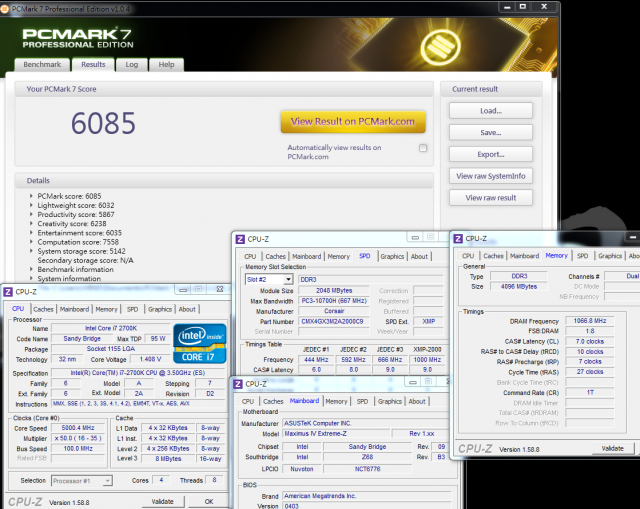Screen dimensions: 640x509
Task: Expand the System storage score row
Action: click(31, 251)
